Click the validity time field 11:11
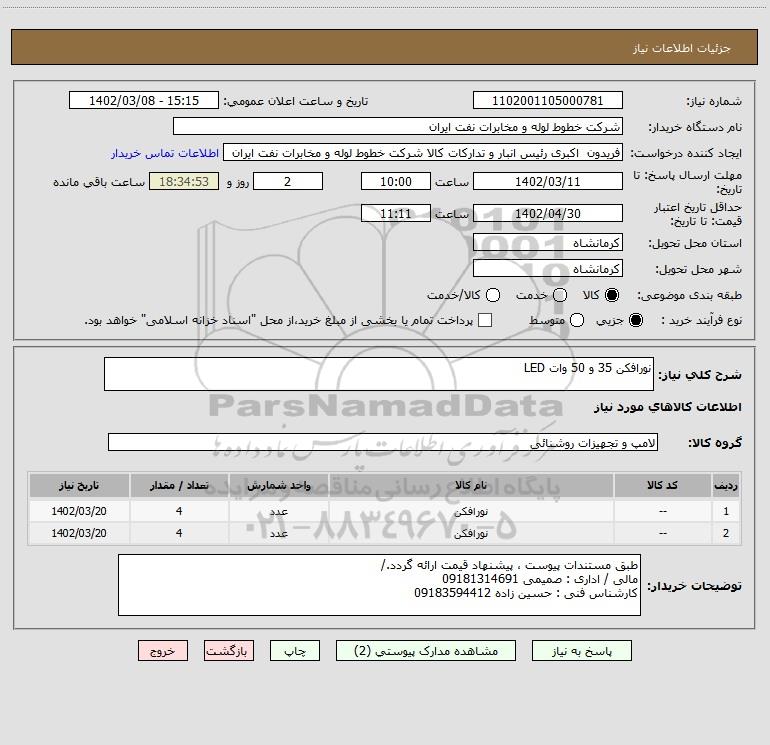Viewport: 770px width, 745px height. 396,213
